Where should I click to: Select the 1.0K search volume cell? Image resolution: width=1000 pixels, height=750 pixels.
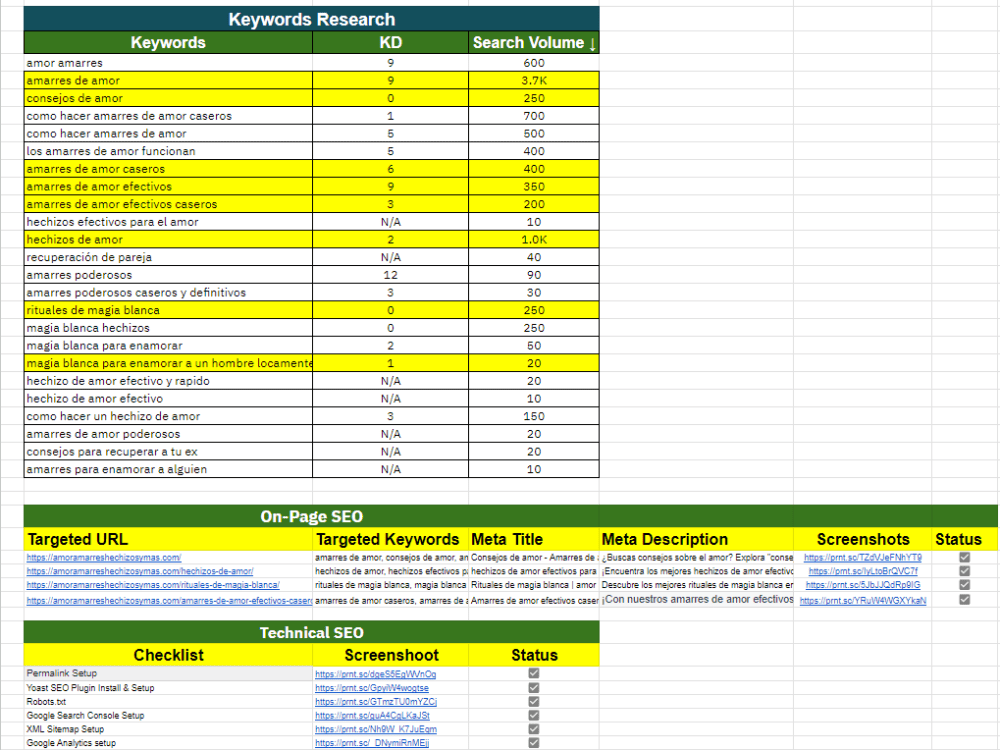534,239
